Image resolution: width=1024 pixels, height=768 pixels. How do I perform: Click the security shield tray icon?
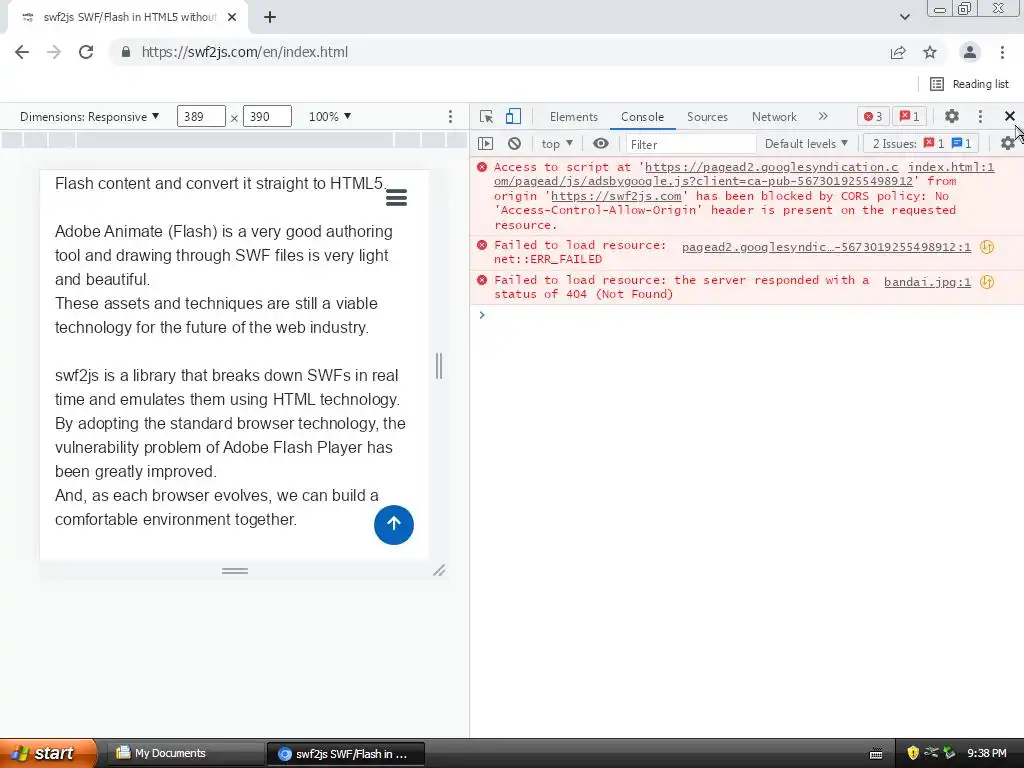[913, 754]
